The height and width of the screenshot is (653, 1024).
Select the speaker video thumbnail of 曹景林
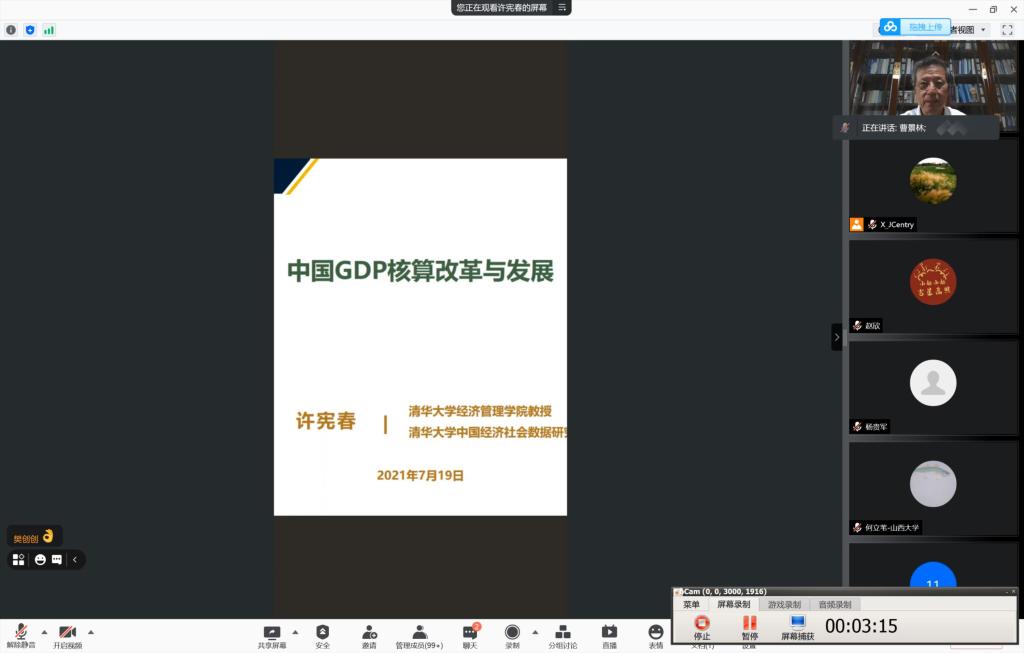click(933, 86)
